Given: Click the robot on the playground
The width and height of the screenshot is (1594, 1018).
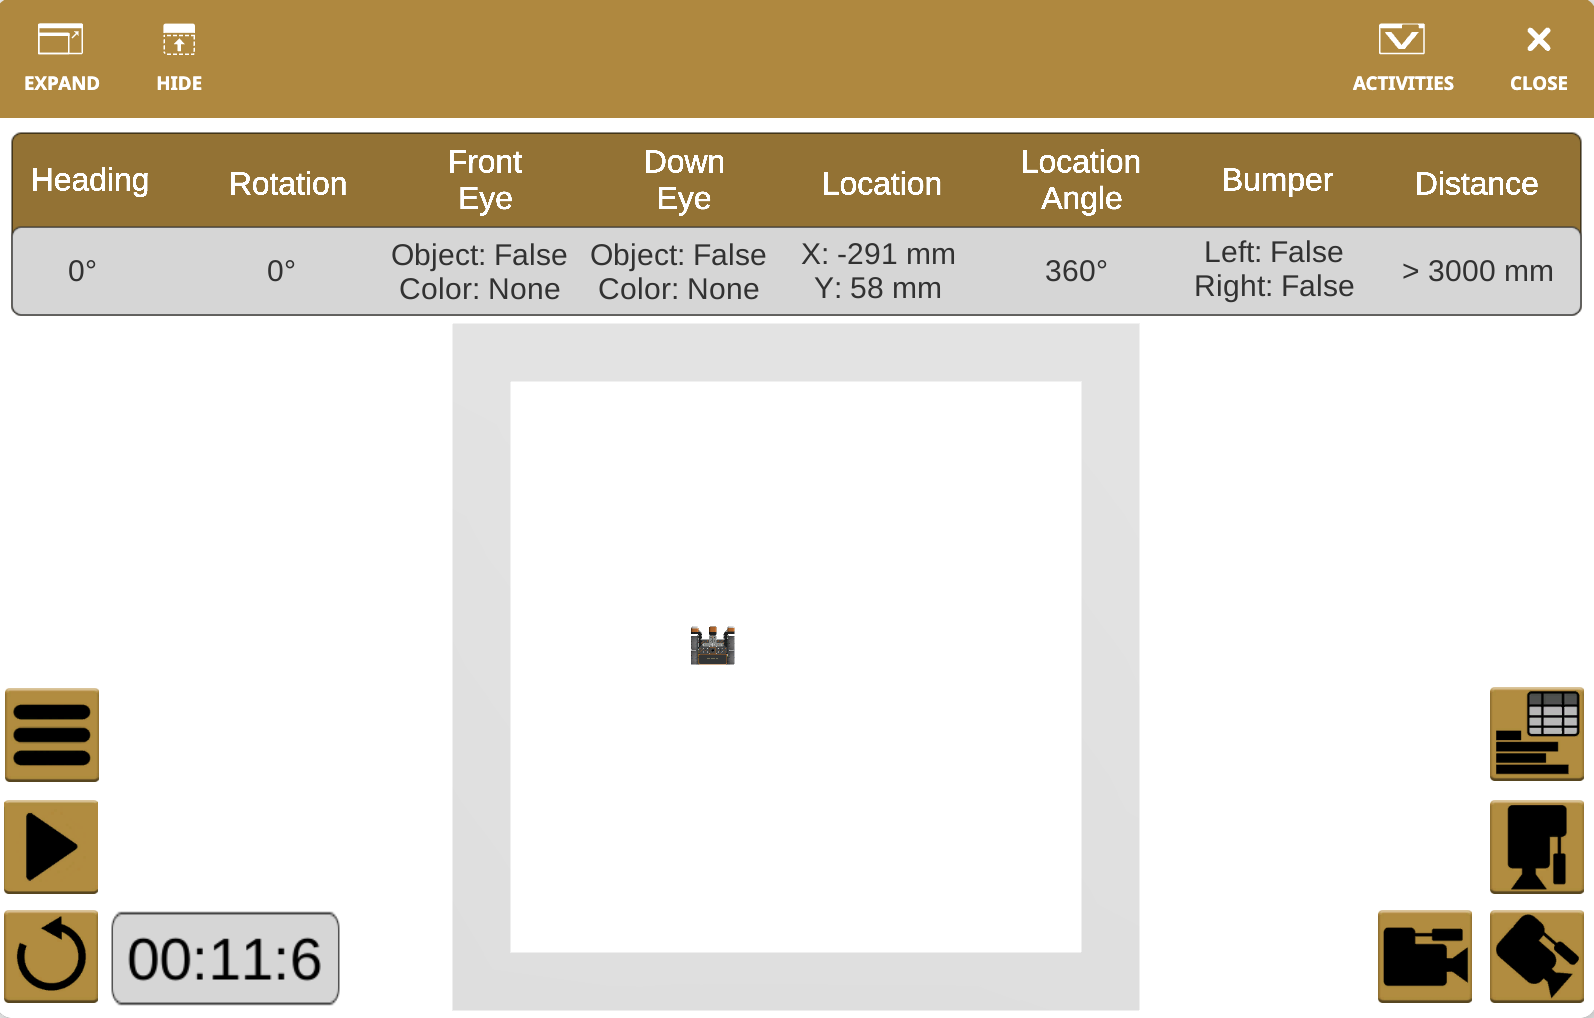Looking at the screenshot, I should 712,646.
